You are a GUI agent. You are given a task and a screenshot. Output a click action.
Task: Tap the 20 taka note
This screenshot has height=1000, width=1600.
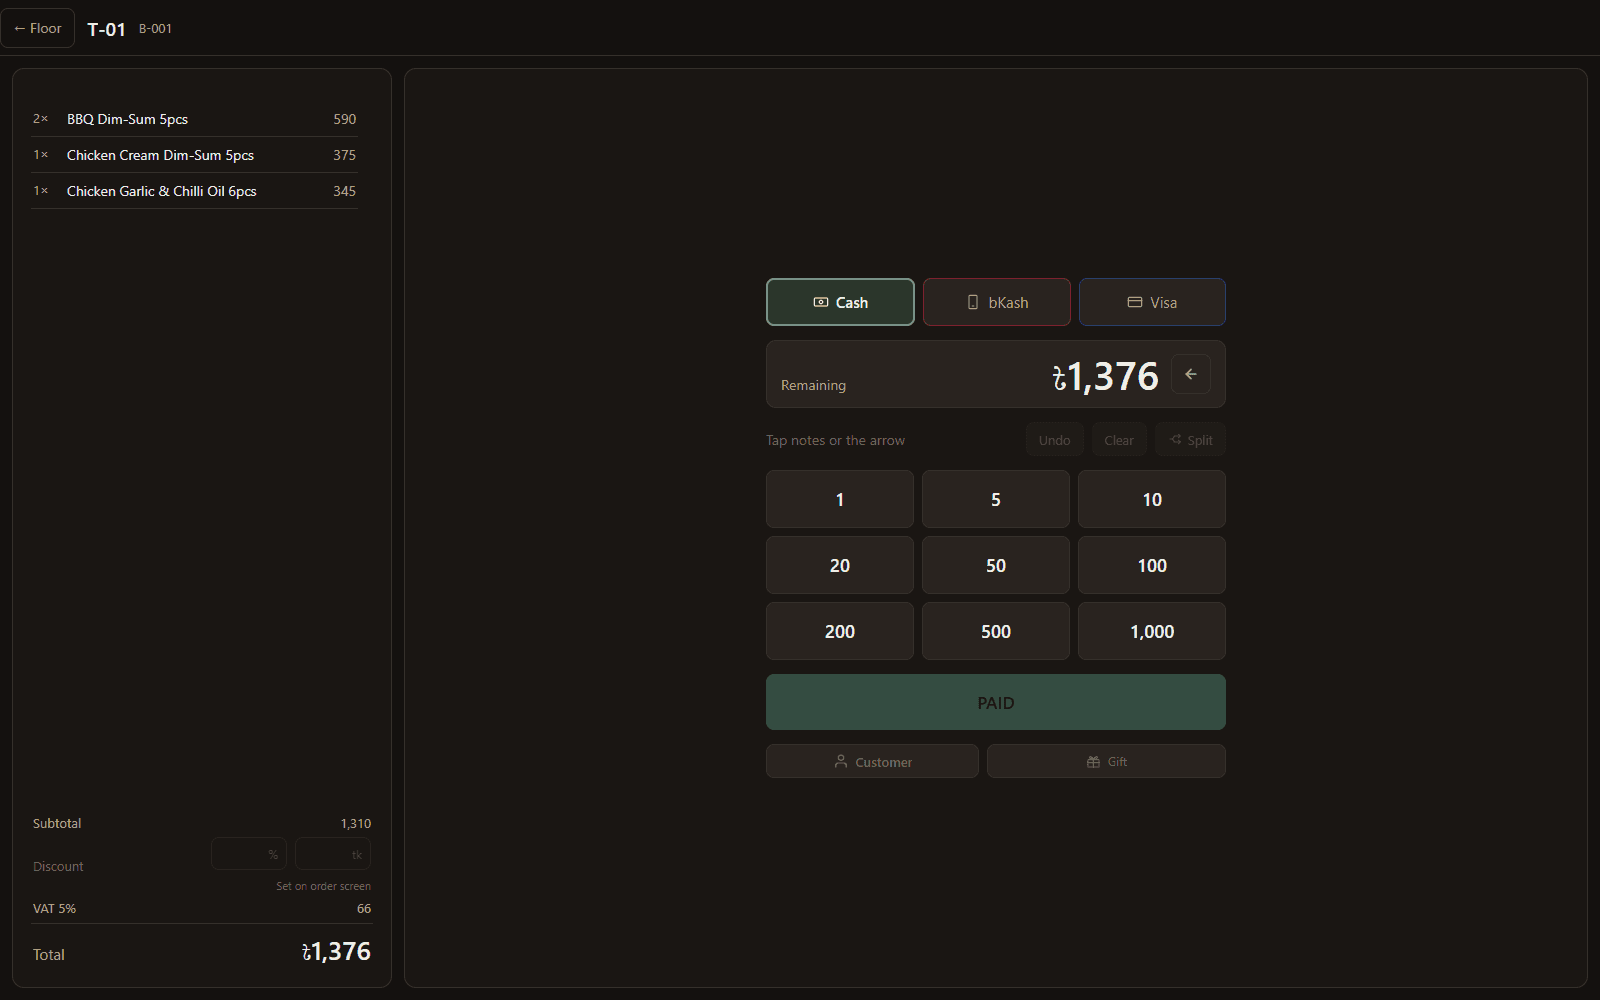tap(840, 565)
